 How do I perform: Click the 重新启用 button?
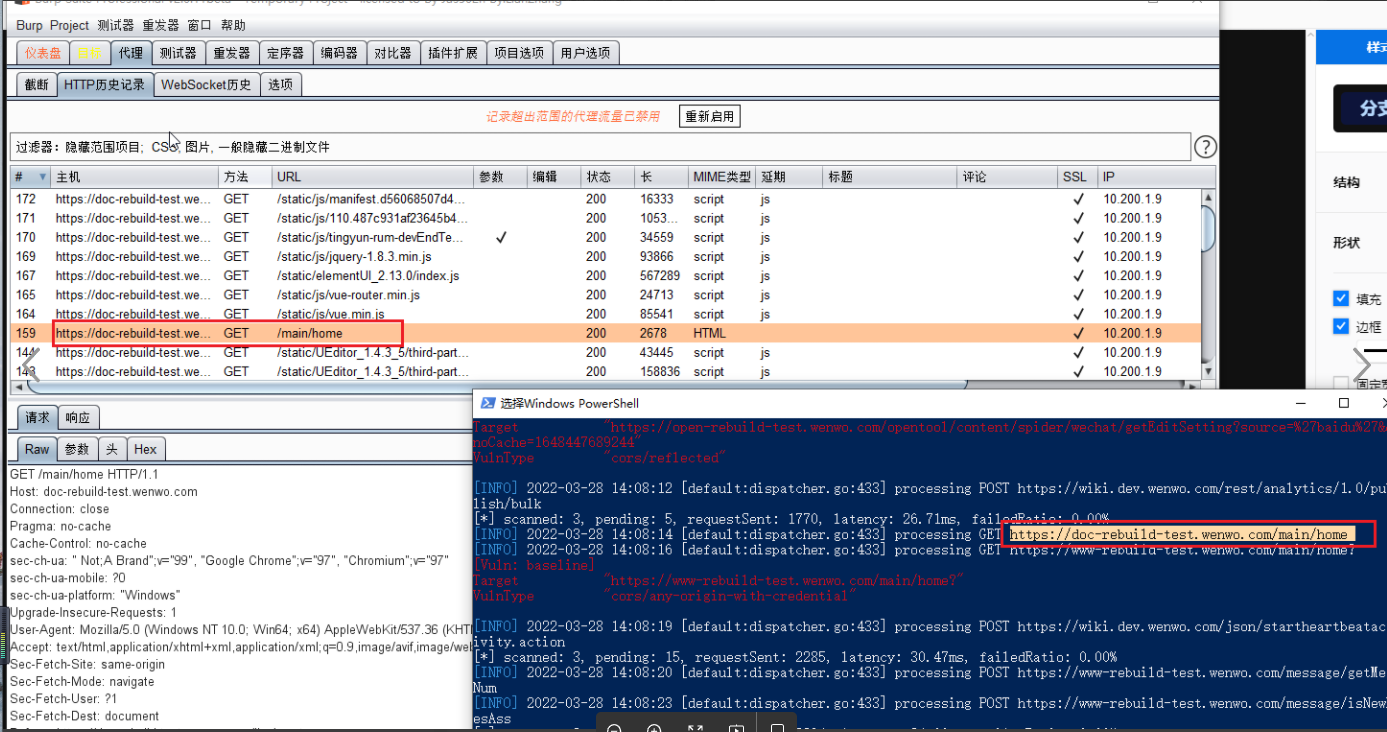(710, 115)
